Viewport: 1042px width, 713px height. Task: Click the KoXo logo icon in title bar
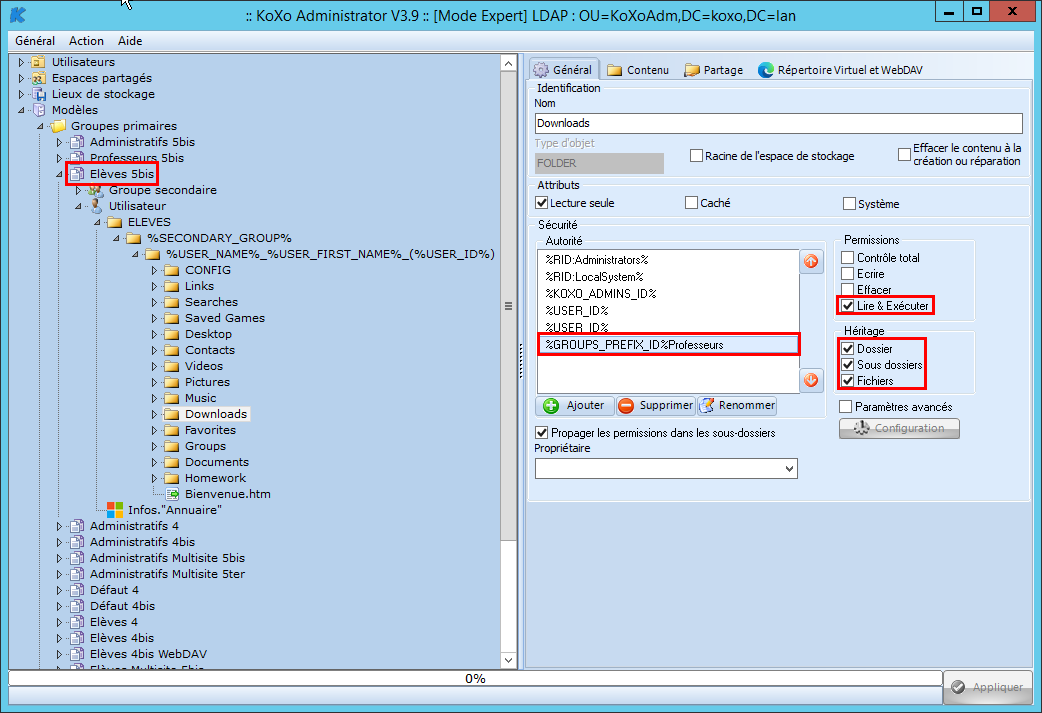(x=18, y=15)
